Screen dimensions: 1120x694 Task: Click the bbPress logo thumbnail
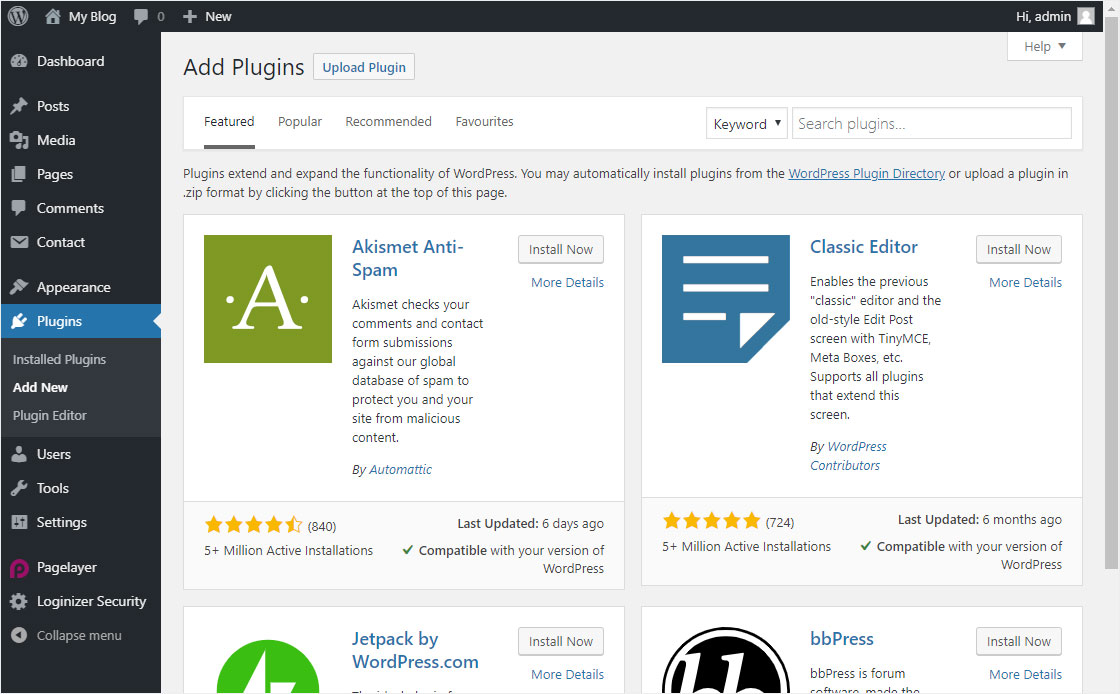(x=726, y=660)
